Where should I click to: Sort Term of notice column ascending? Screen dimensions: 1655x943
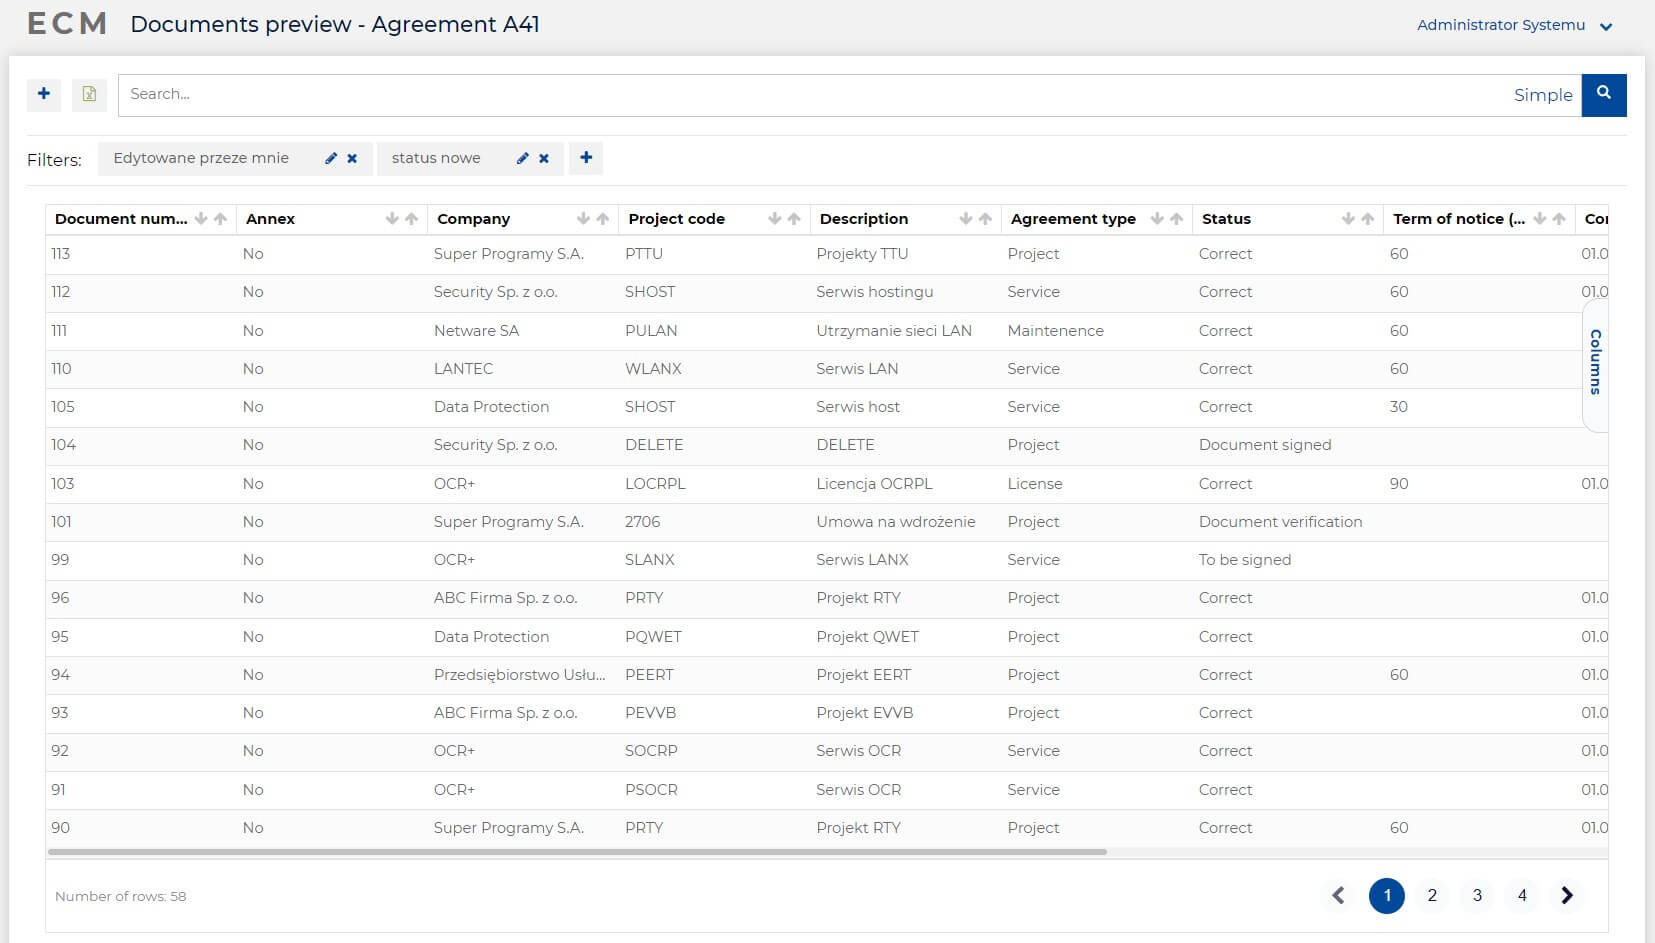coord(1558,219)
